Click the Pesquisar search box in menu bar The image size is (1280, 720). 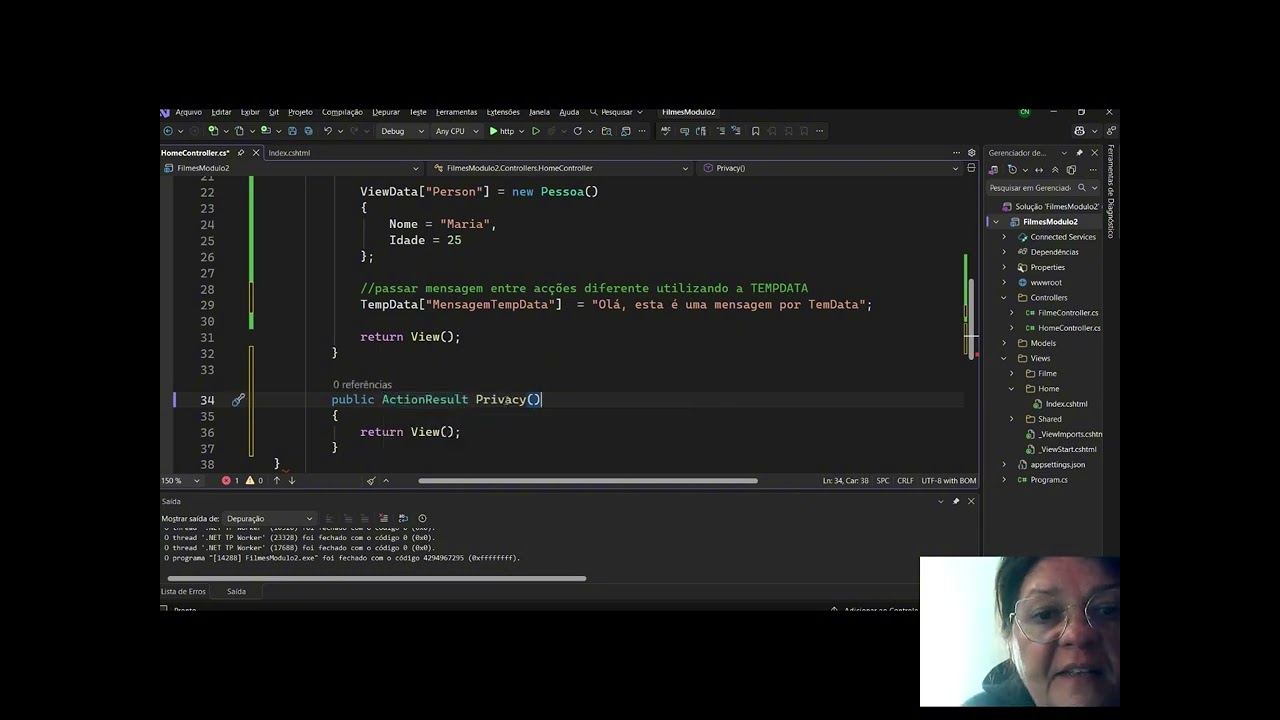(616, 112)
